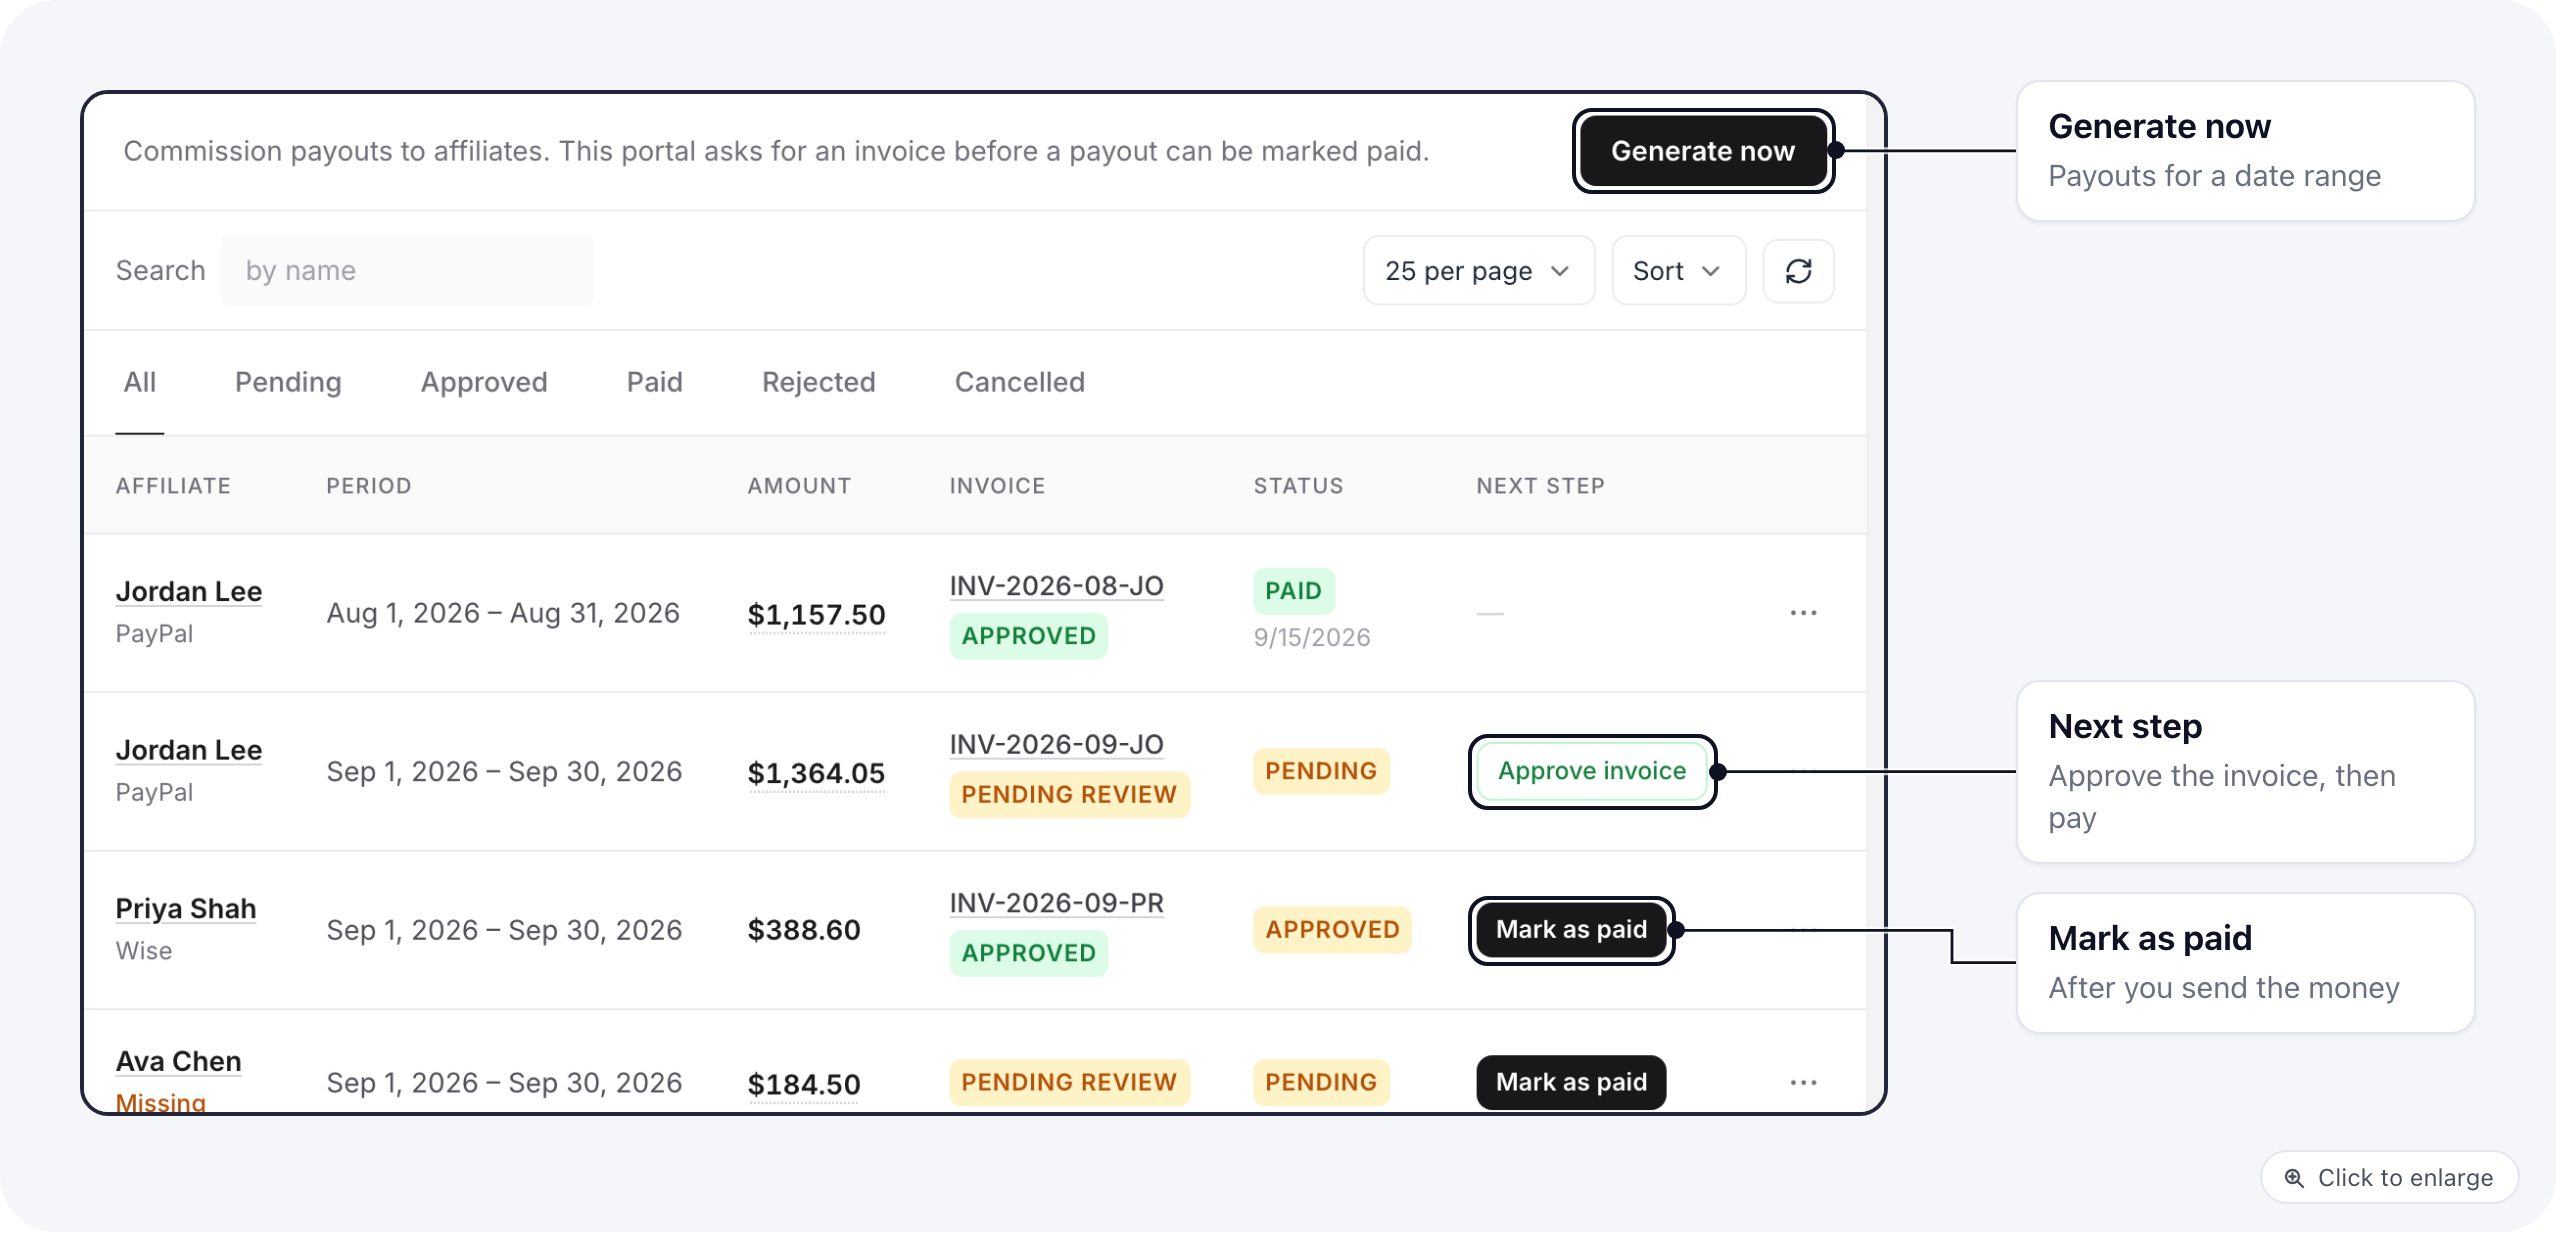Click the $1,364.05 amount
The height and width of the screenshot is (1234, 2556).
816,774
